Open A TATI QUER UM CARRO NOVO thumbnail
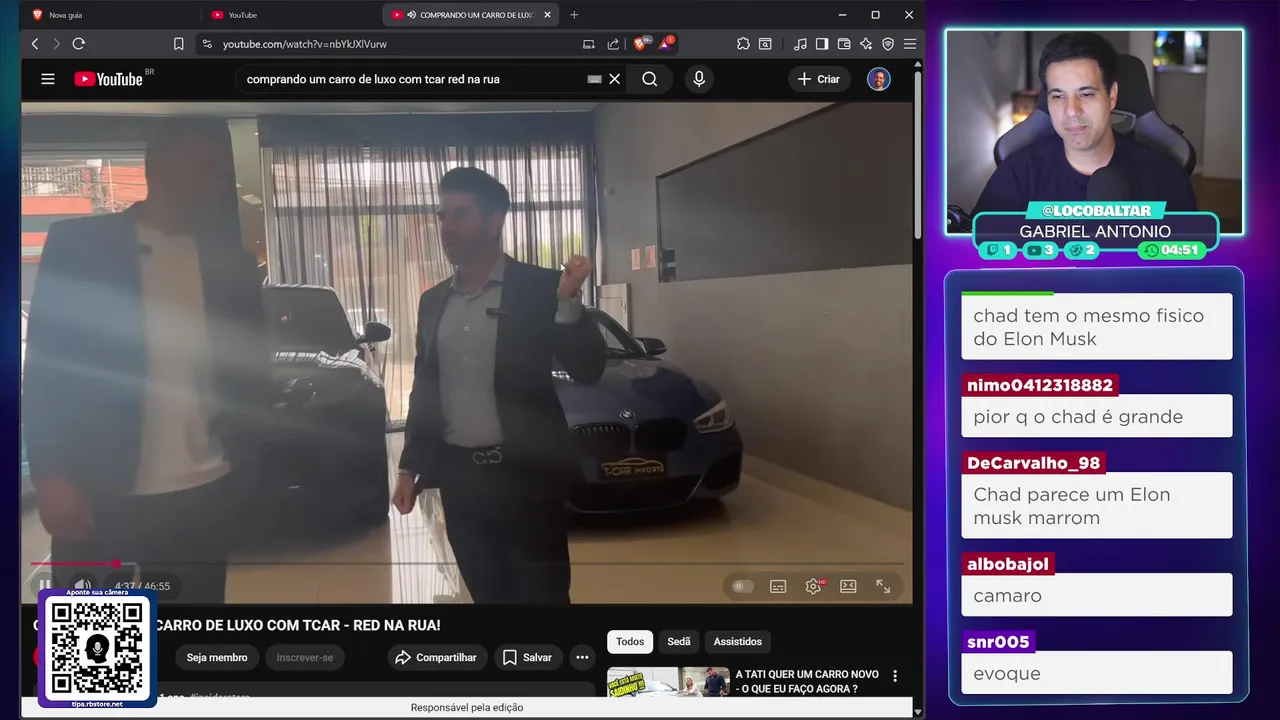 click(x=668, y=682)
